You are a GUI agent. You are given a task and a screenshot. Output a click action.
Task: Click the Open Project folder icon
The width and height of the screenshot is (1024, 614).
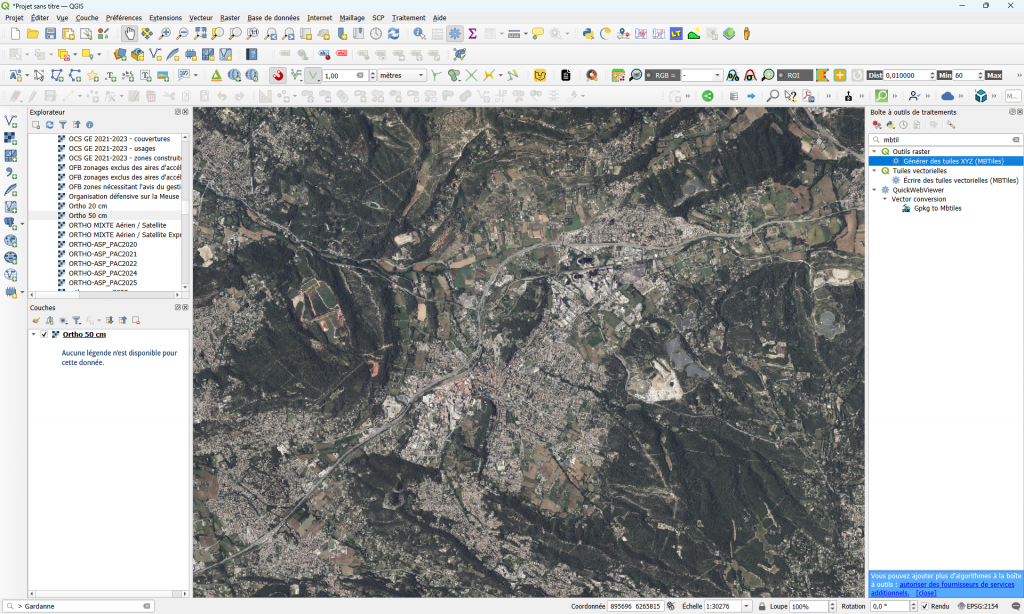[33, 33]
